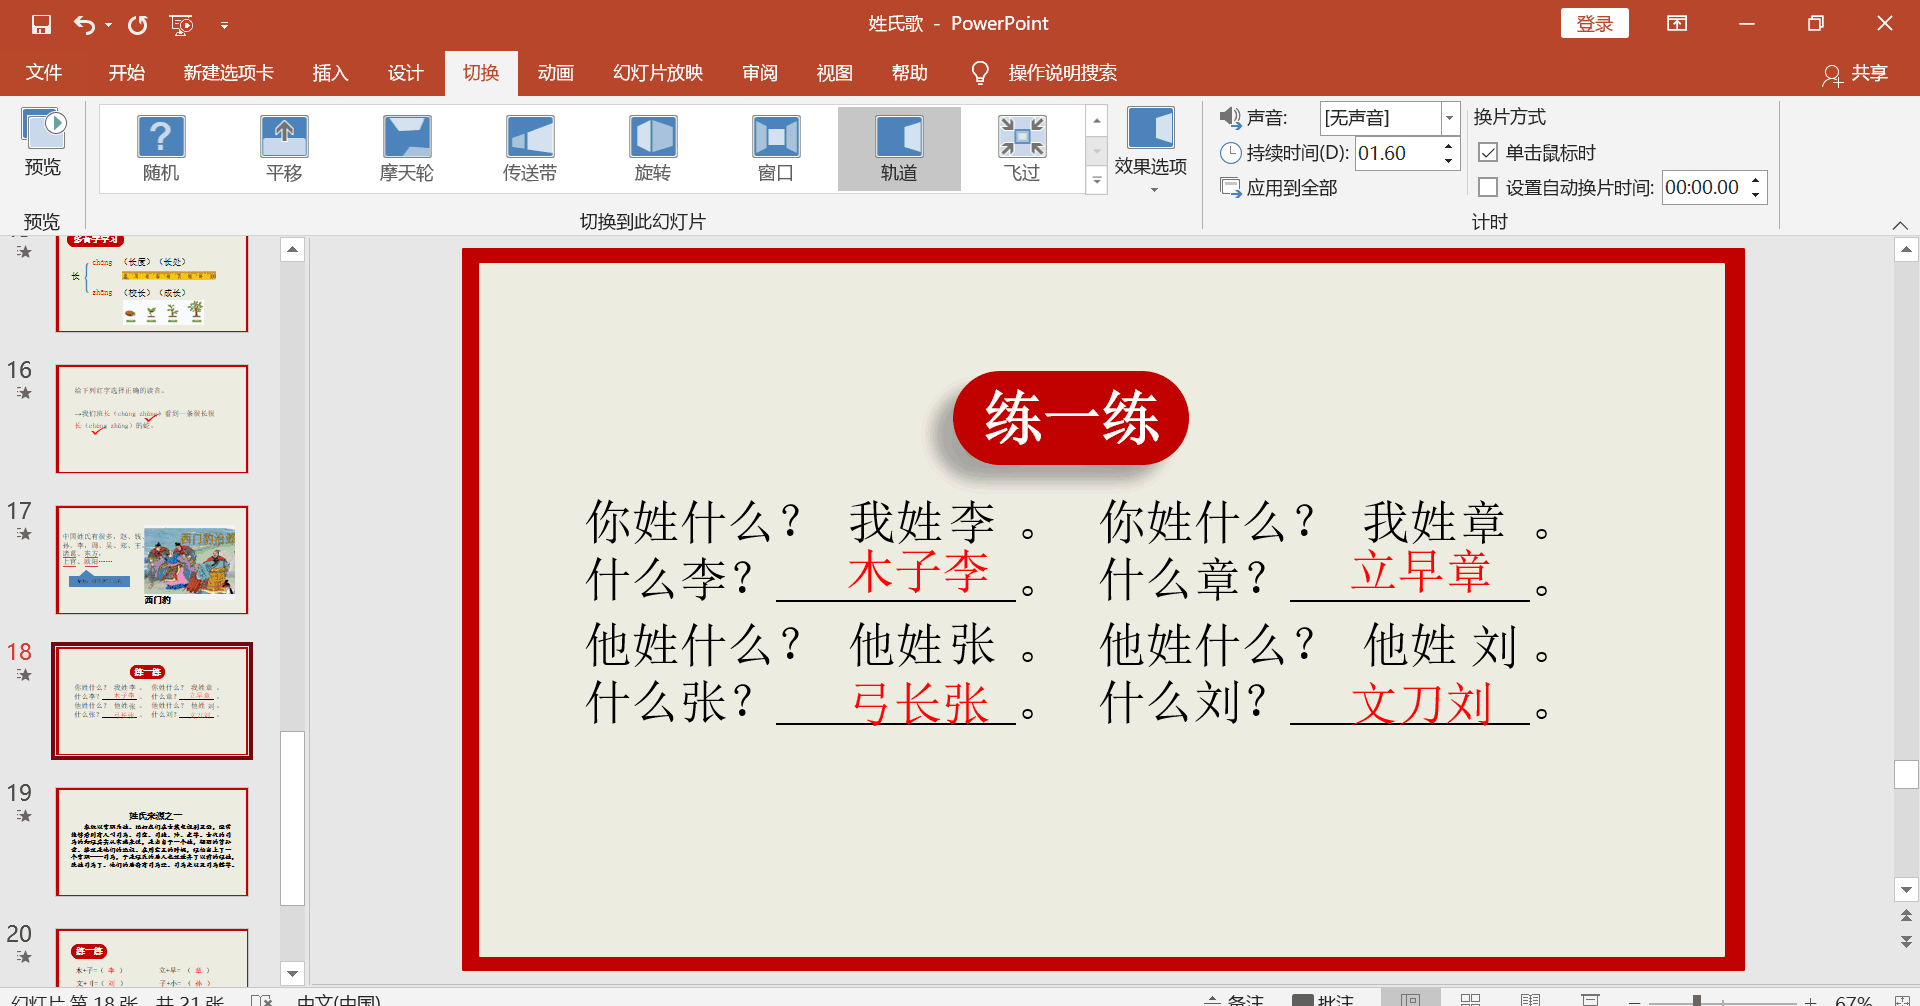Toggle the 单击鼠标时 on-click checkbox
This screenshot has width=1920, height=1006.
pyautogui.click(x=1488, y=153)
